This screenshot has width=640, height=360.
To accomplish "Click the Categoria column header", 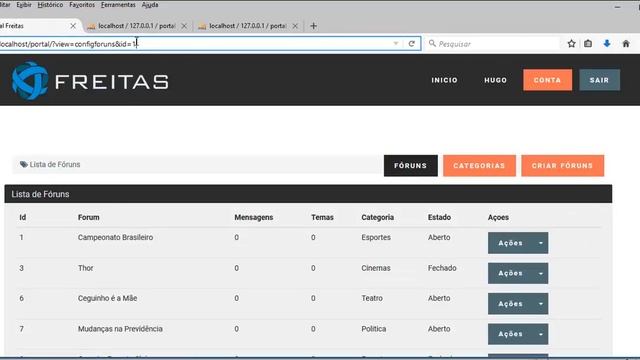I will point(378,218).
